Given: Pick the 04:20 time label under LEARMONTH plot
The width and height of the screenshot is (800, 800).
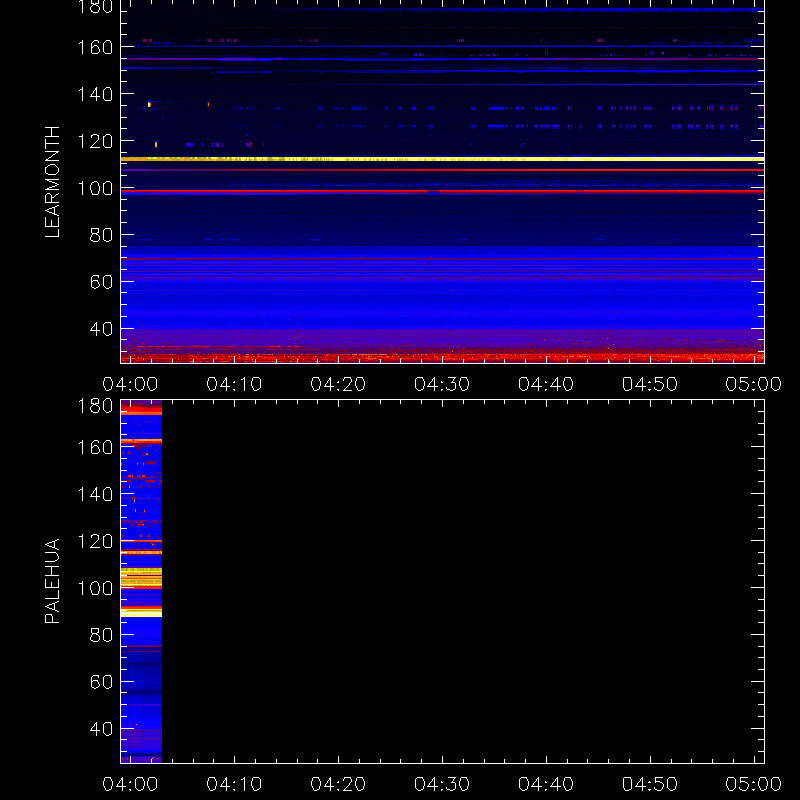Looking at the screenshot, I should click(x=338, y=384).
